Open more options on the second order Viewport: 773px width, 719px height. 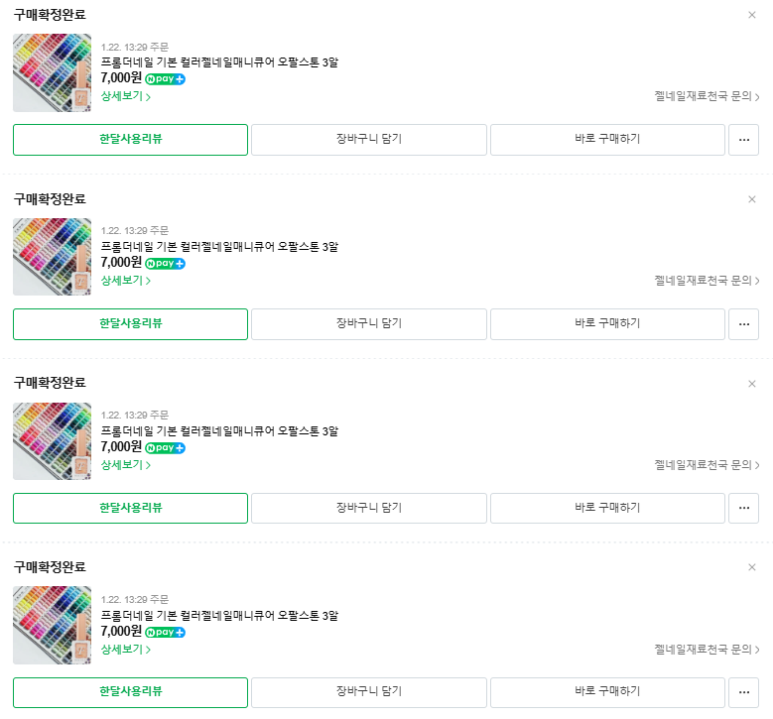[743, 324]
